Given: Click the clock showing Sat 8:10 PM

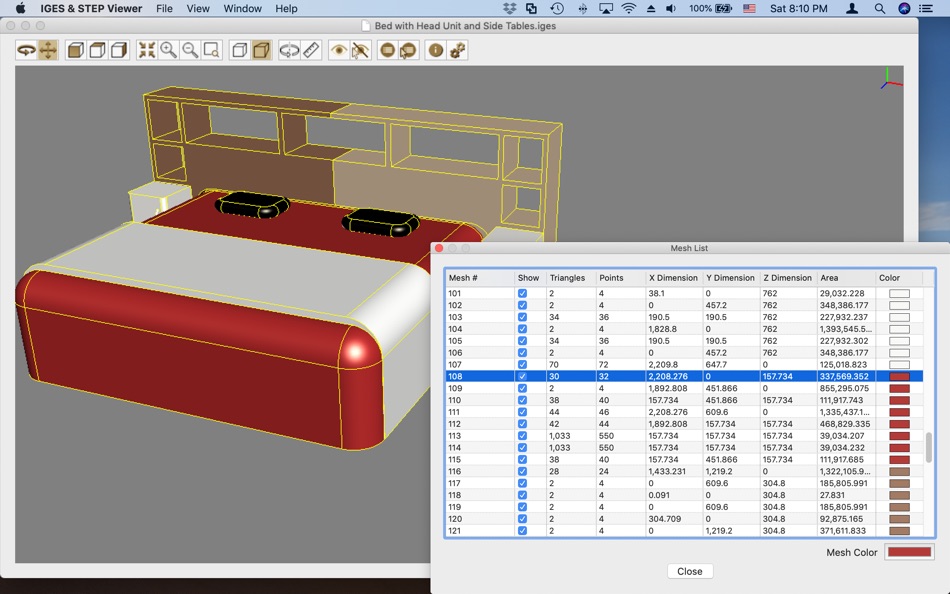Looking at the screenshot, I should tap(798, 8).
